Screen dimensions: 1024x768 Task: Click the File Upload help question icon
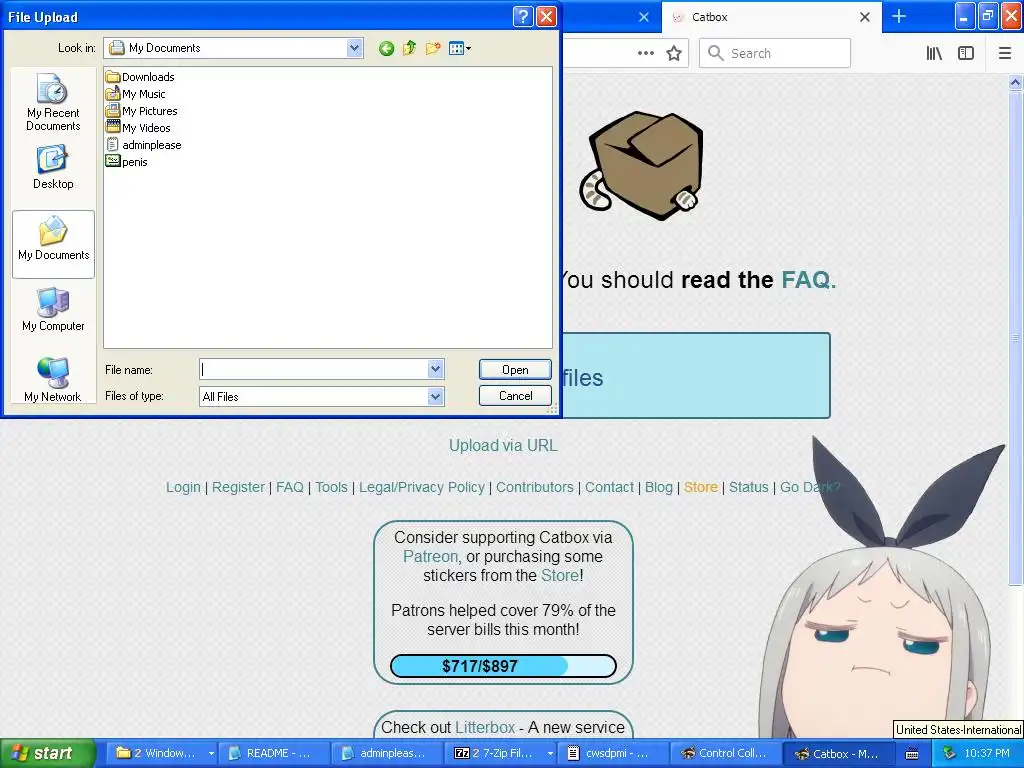[x=523, y=16]
